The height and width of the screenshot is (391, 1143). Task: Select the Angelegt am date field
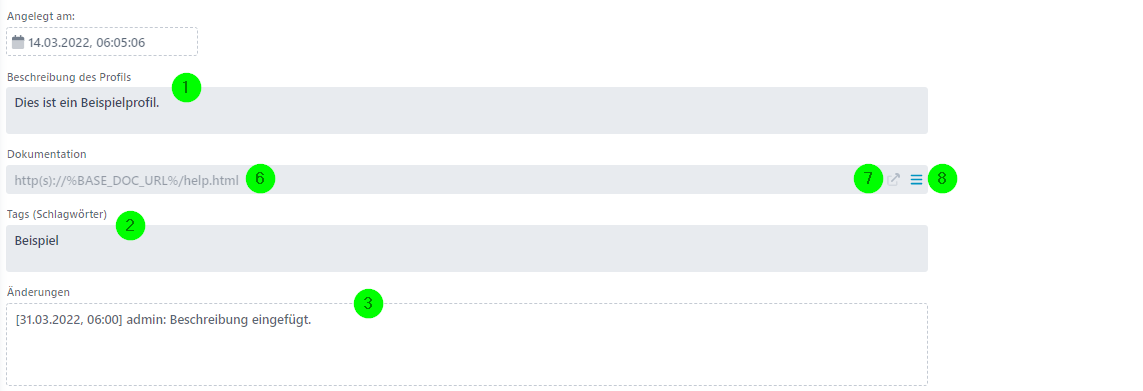102,42
